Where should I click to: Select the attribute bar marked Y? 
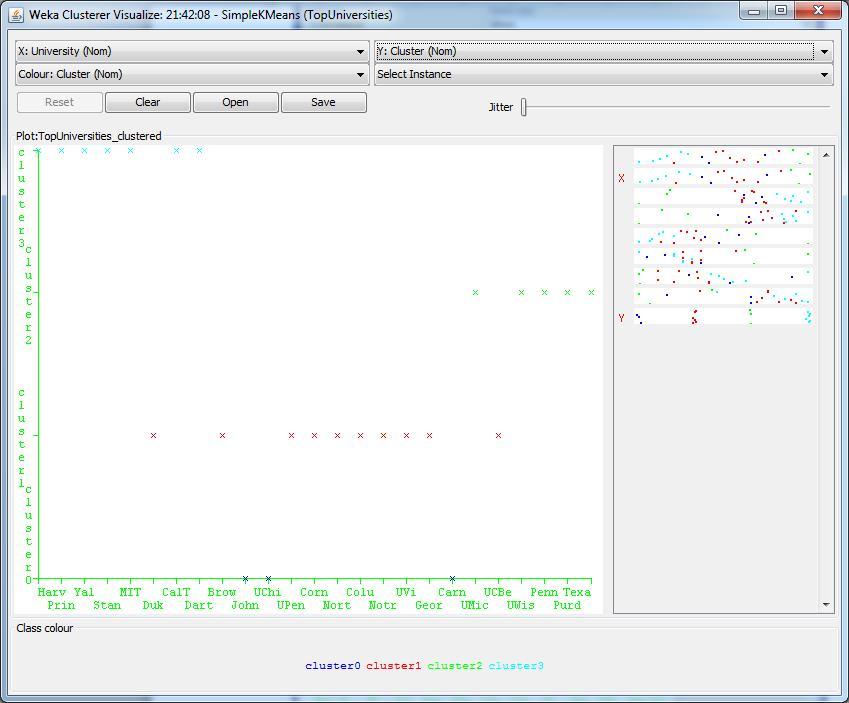[x=723, y=317]
